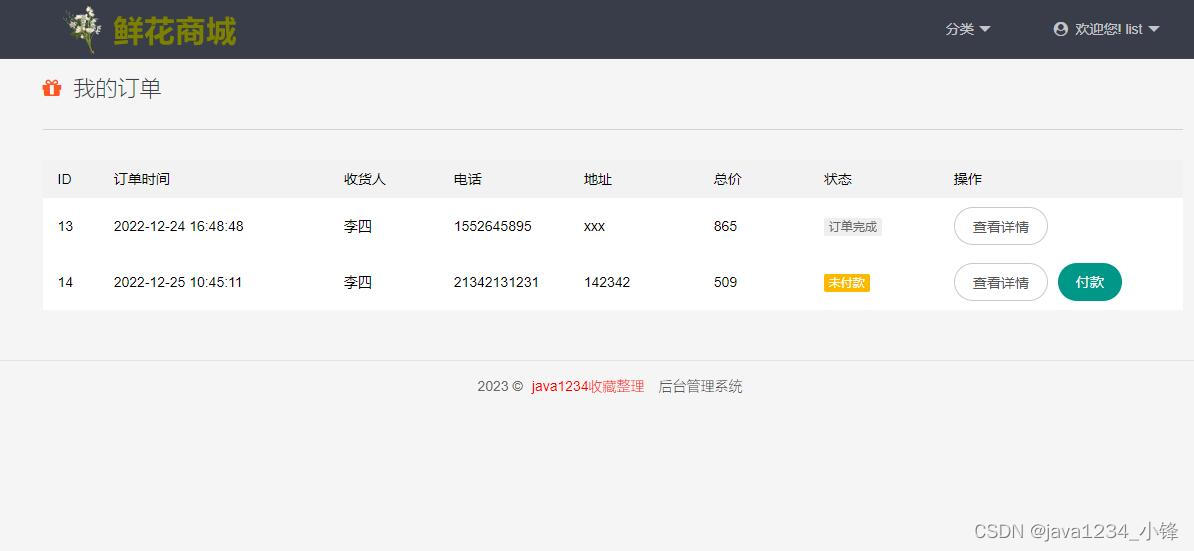Image resolution: width=1194 pixels, height=551 pixels.
Task: Click the 鲜花商城 site title
Action: click(175, 31)
